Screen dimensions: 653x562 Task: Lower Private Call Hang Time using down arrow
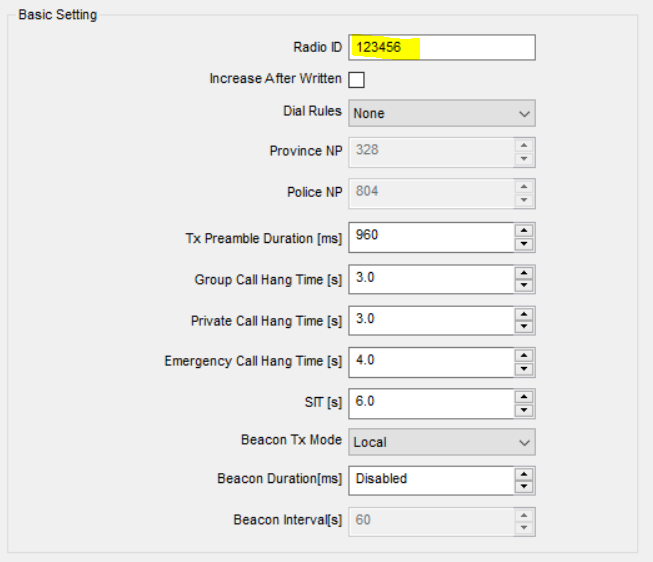click(x=524, y=327)
